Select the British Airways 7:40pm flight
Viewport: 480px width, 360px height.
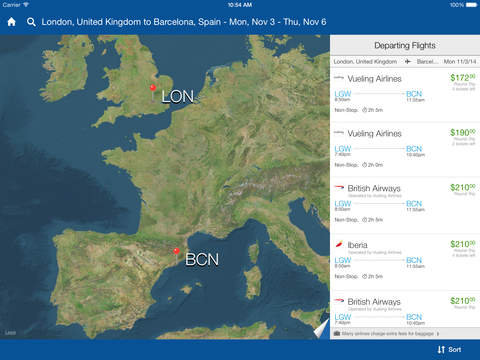click(405, 309)
